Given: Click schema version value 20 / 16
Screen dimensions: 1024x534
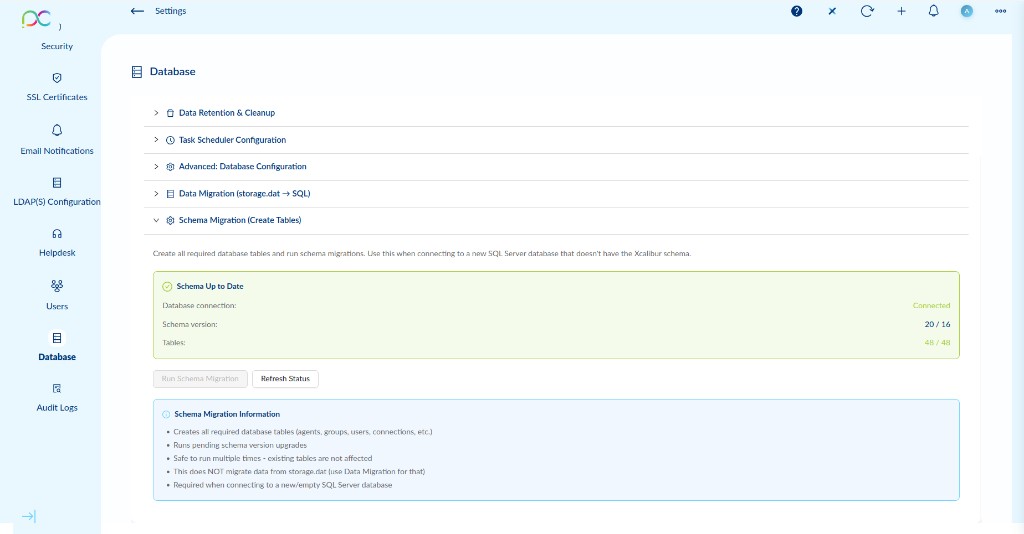Looking at the screenshot, I should pyautogui.click(x=937, y=324).
